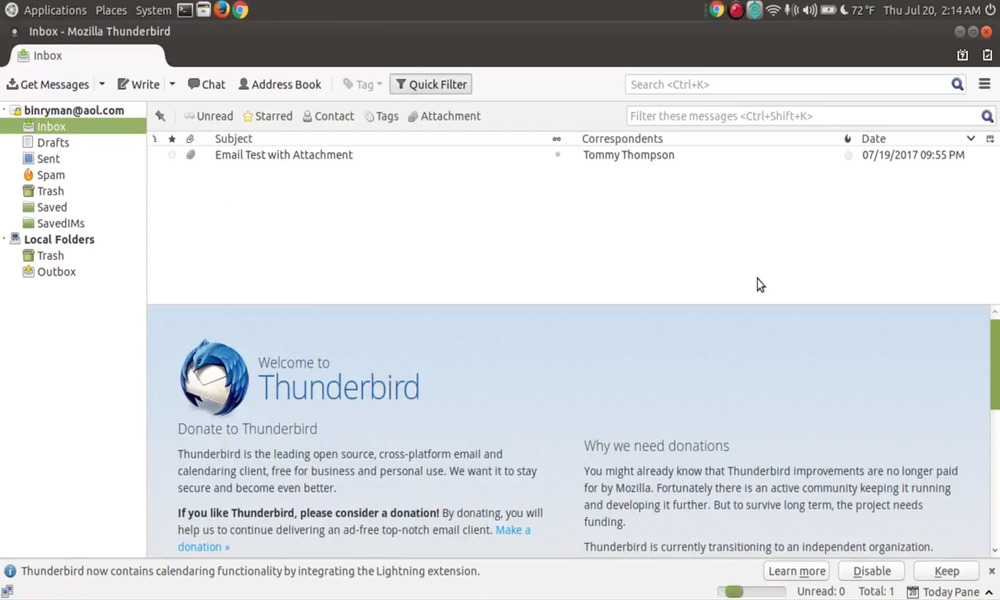
Task: Toggle the Attachment message filter
Action: (444, 116)
